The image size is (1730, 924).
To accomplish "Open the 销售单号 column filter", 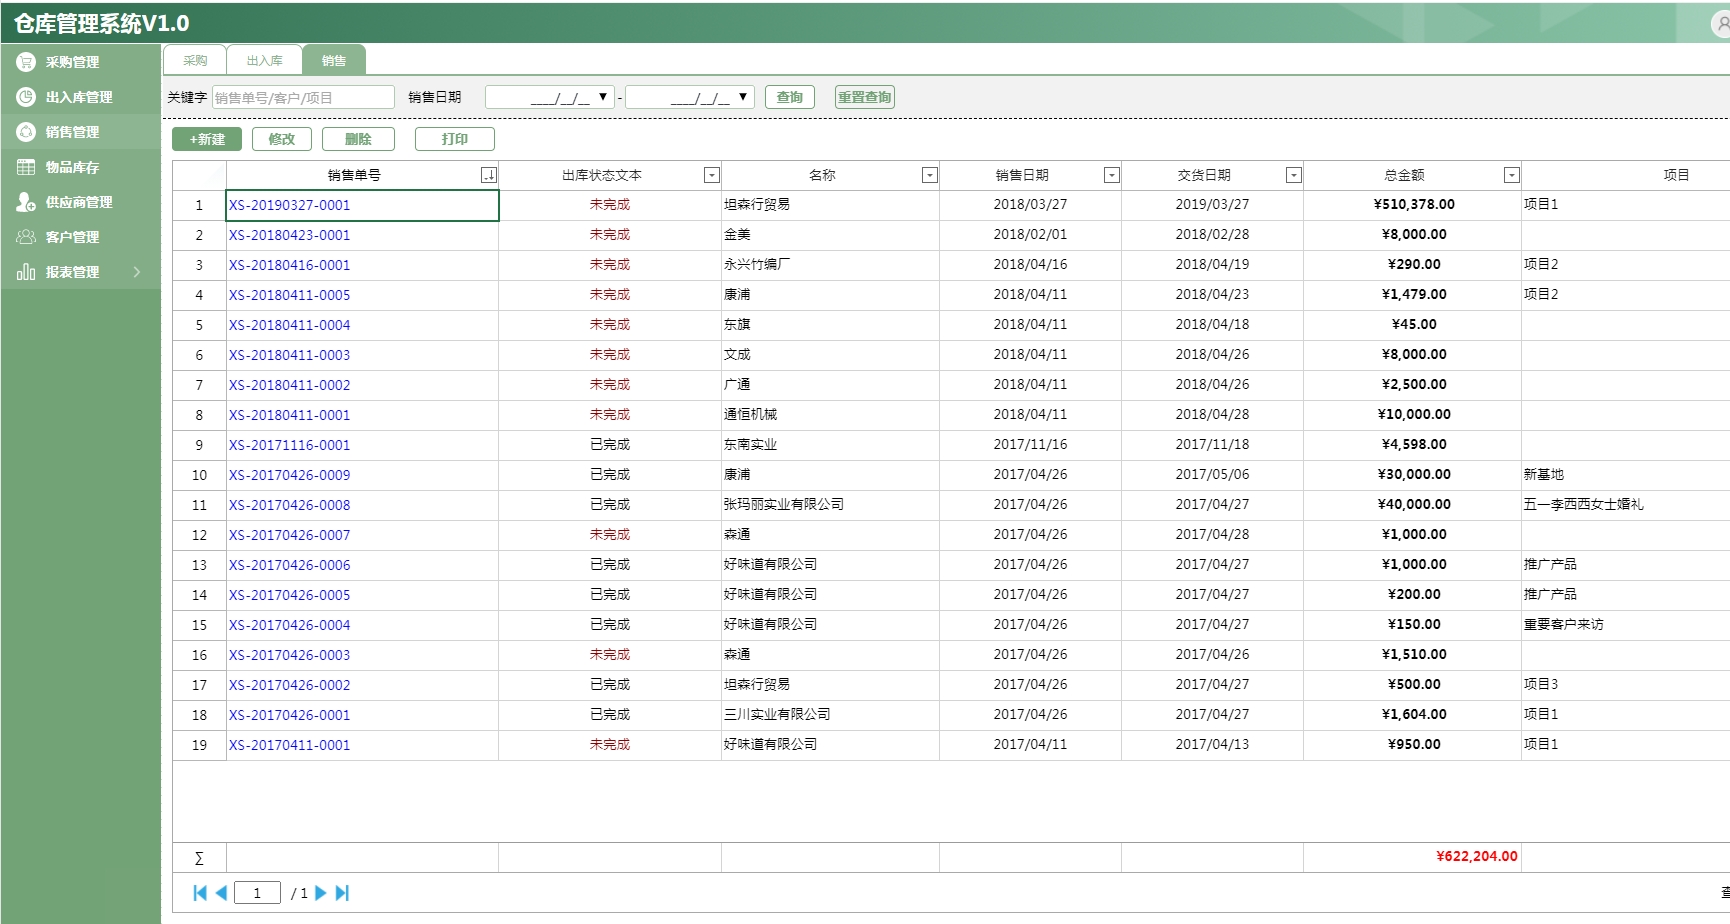I will (x=488, y=175).
